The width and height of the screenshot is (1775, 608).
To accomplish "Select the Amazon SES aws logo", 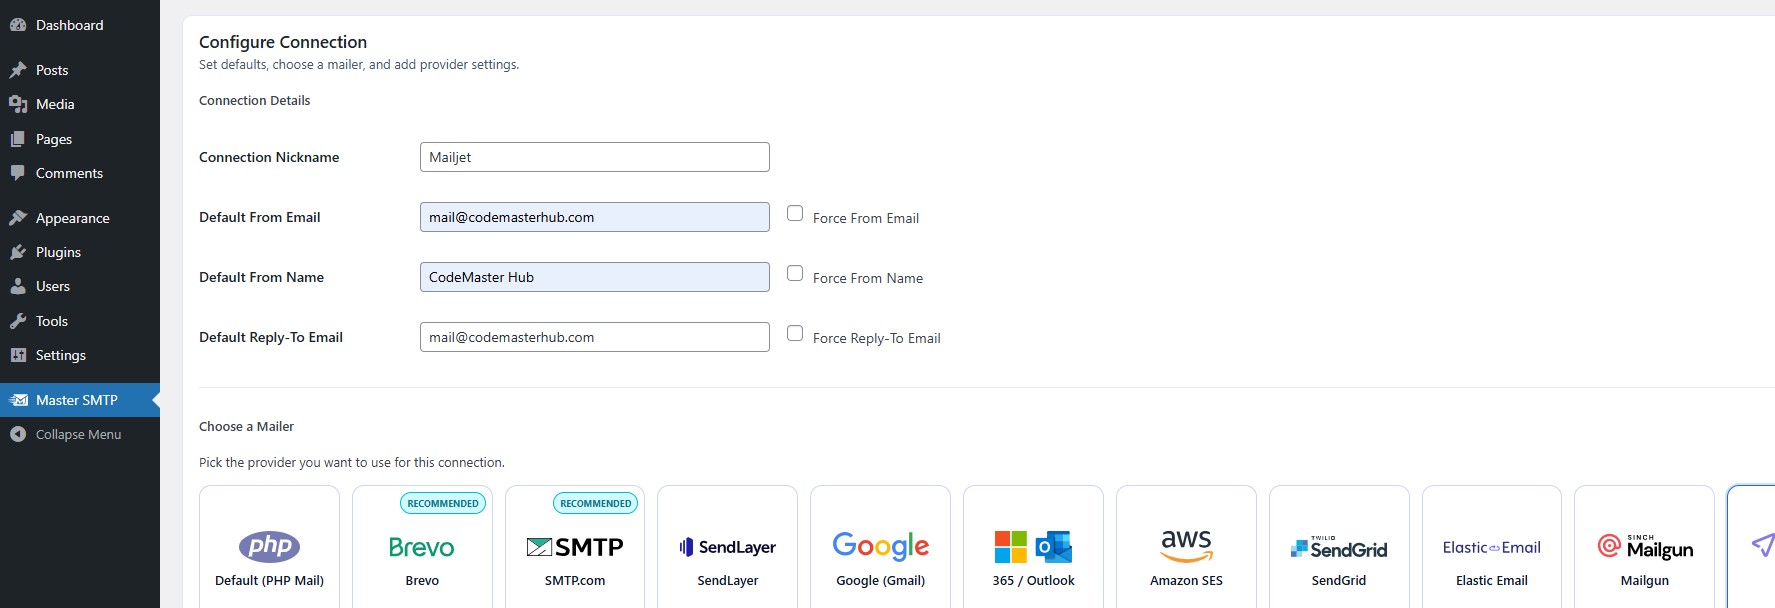I will point(1186,545).
